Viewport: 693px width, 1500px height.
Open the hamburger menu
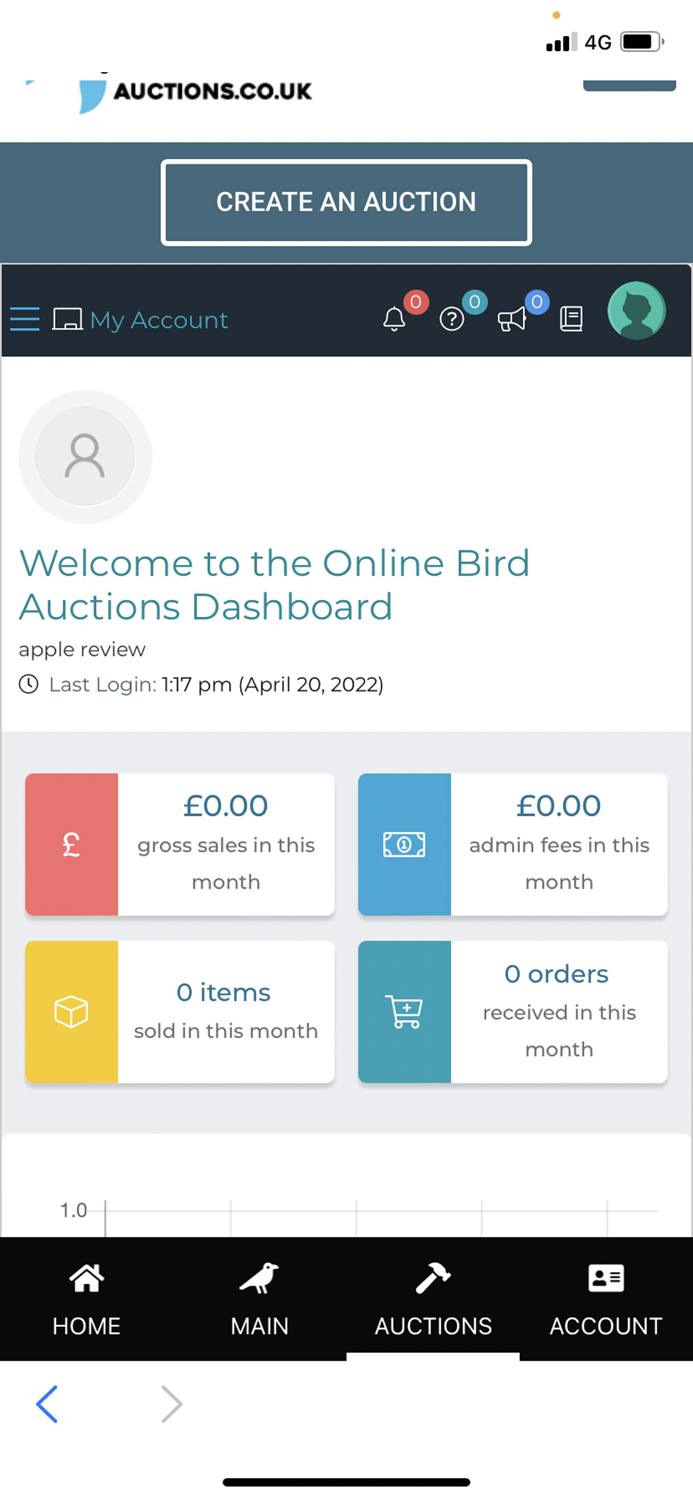click(x=24, y=318)
